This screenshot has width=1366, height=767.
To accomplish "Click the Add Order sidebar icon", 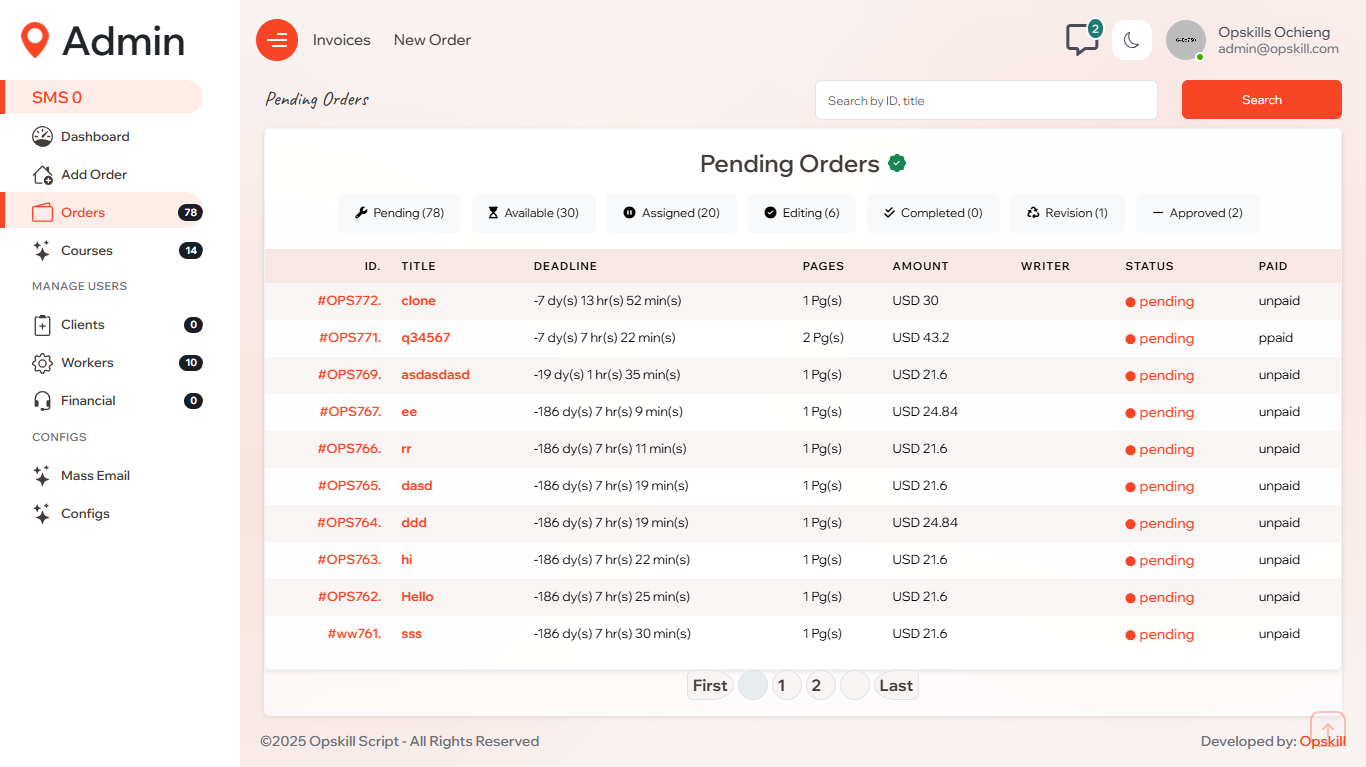I will click(x=42, y=175).
